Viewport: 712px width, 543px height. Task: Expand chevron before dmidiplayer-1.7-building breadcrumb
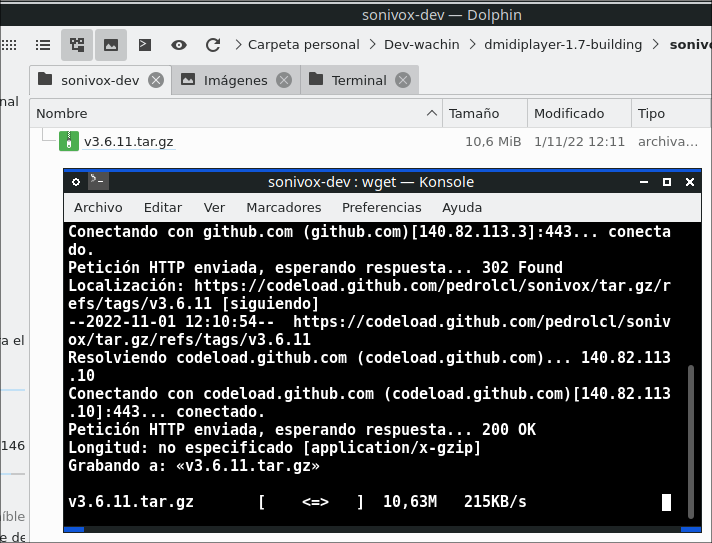coord(472,44)
